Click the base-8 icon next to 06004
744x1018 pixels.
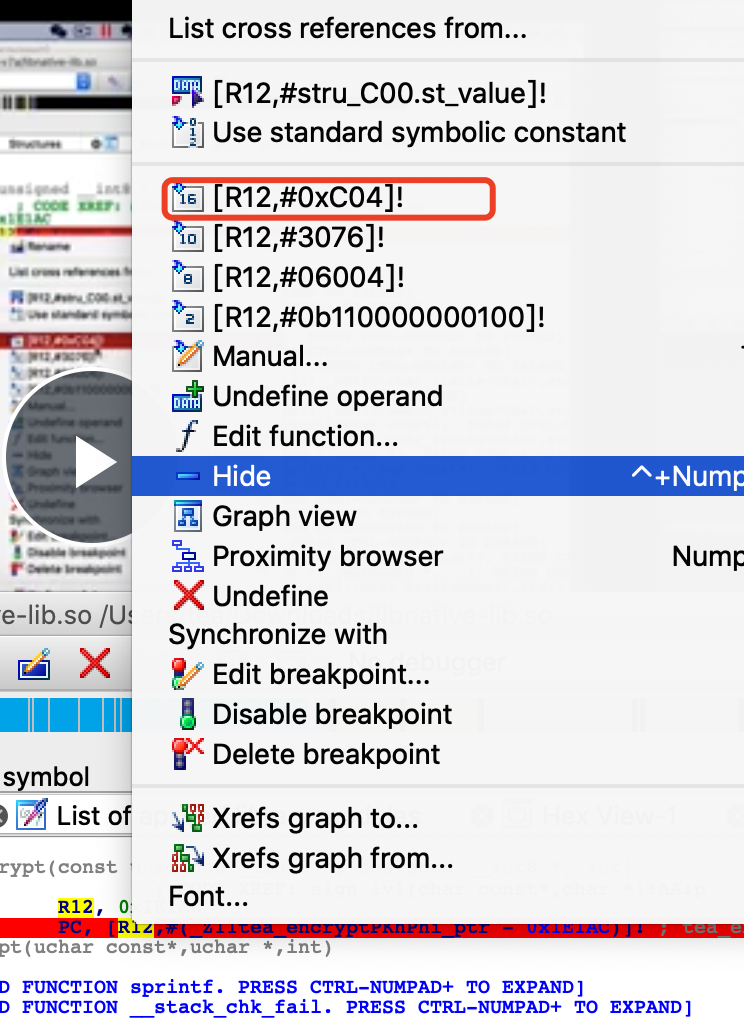187,277
